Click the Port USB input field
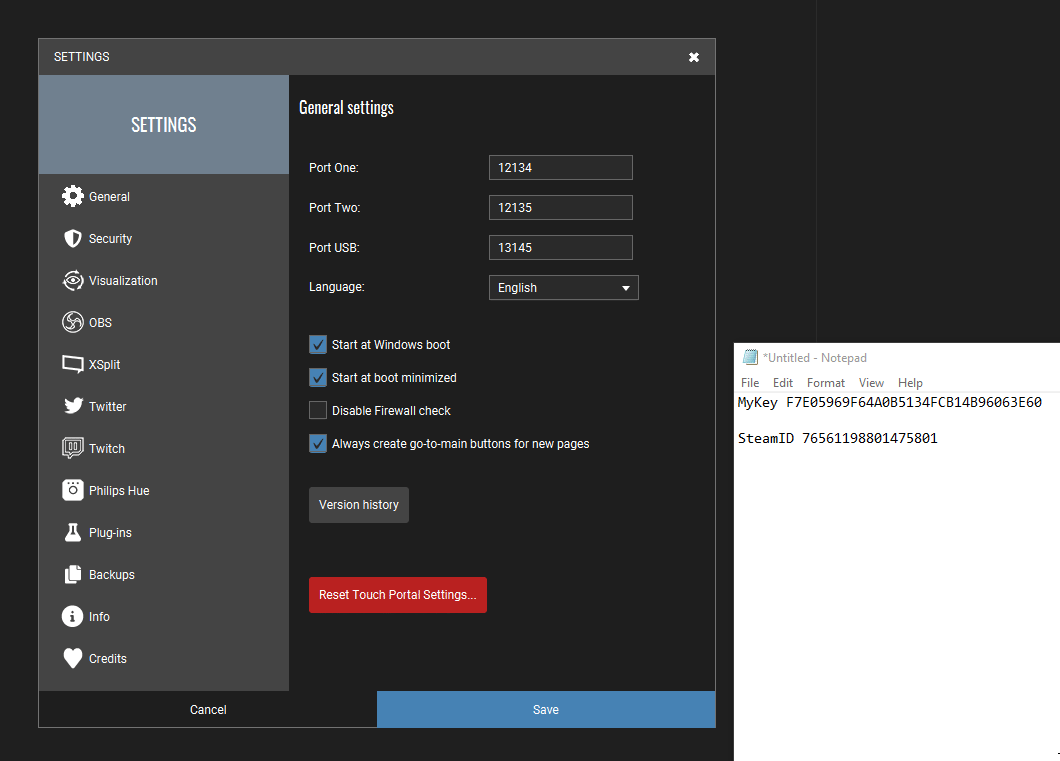Viewport: 1060px width, 761px height. pyautogui.click(x=560, y=247)
